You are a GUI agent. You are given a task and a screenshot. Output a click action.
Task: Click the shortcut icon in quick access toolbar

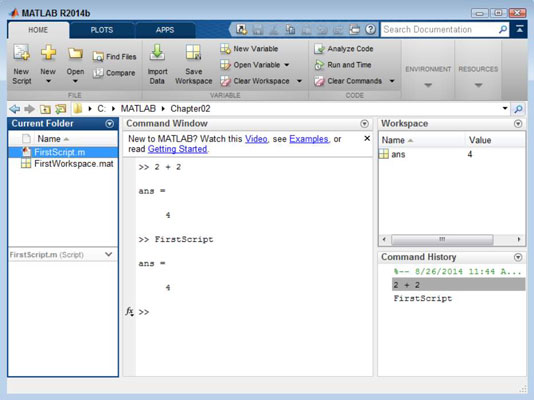coord(241,30)
